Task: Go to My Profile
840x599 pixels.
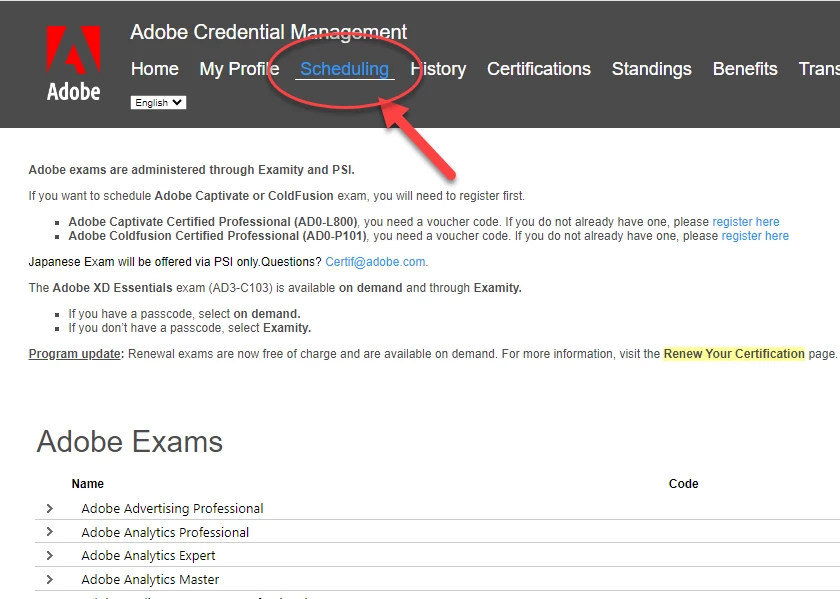Action: [239, 69]
